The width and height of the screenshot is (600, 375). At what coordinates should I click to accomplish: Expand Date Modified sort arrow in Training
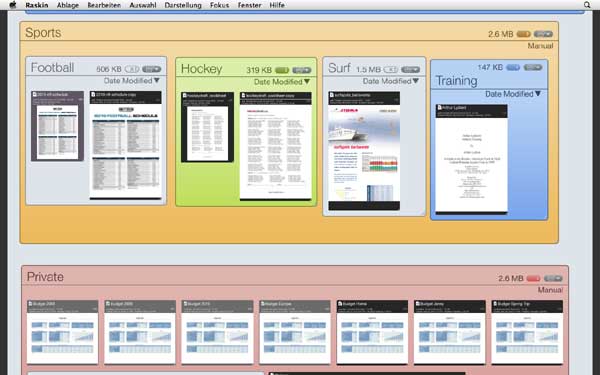[538, 94]
